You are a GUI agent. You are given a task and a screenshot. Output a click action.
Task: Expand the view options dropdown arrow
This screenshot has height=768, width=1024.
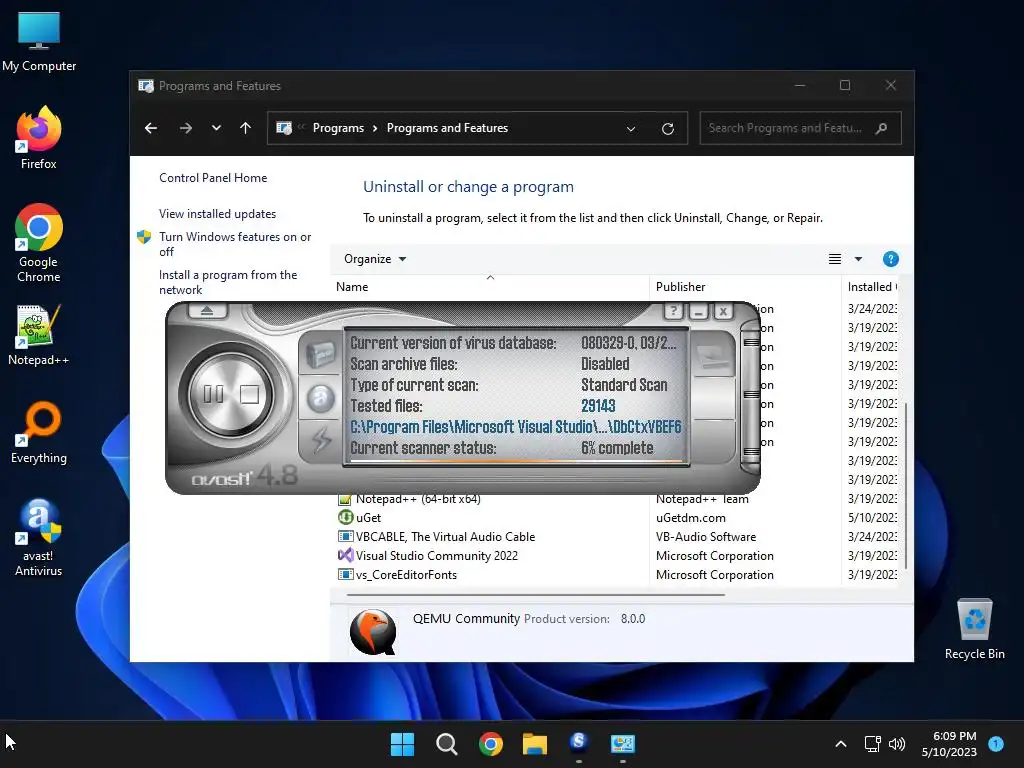[858, 259]
